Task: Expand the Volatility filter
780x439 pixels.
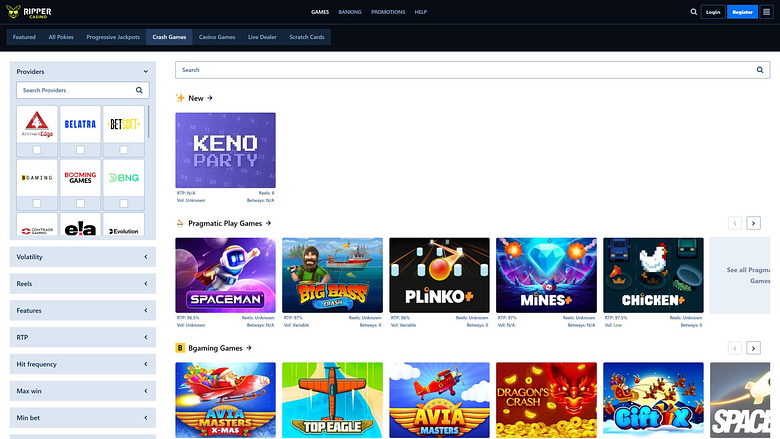Action: tap(83, 257)
